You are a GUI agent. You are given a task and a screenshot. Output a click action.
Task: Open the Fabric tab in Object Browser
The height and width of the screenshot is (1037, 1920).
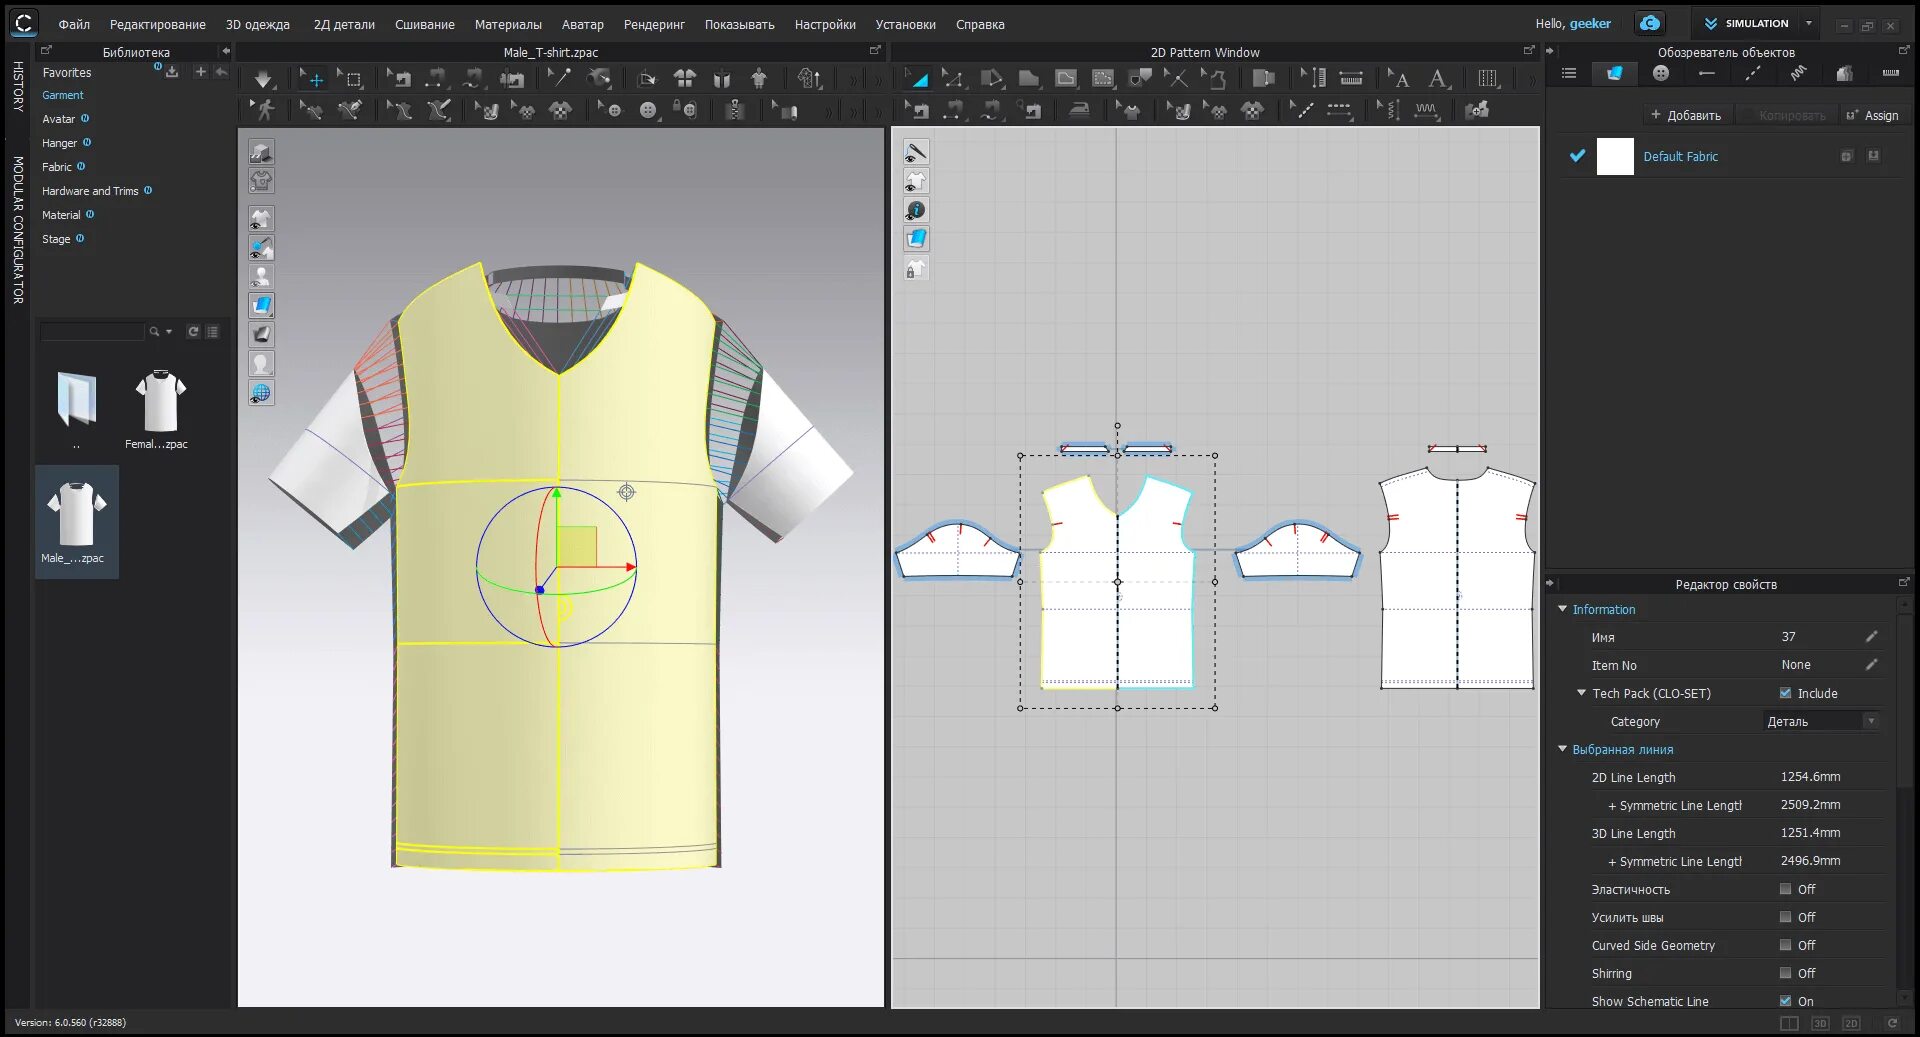point(1614,73)
